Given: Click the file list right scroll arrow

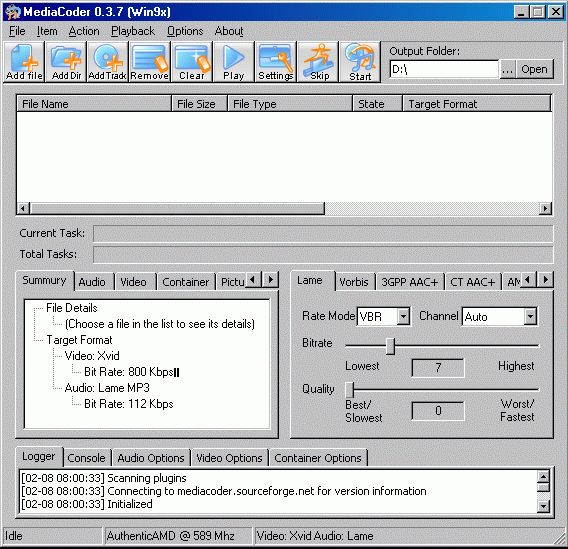Looking at the screenshot, I should 545,209.
